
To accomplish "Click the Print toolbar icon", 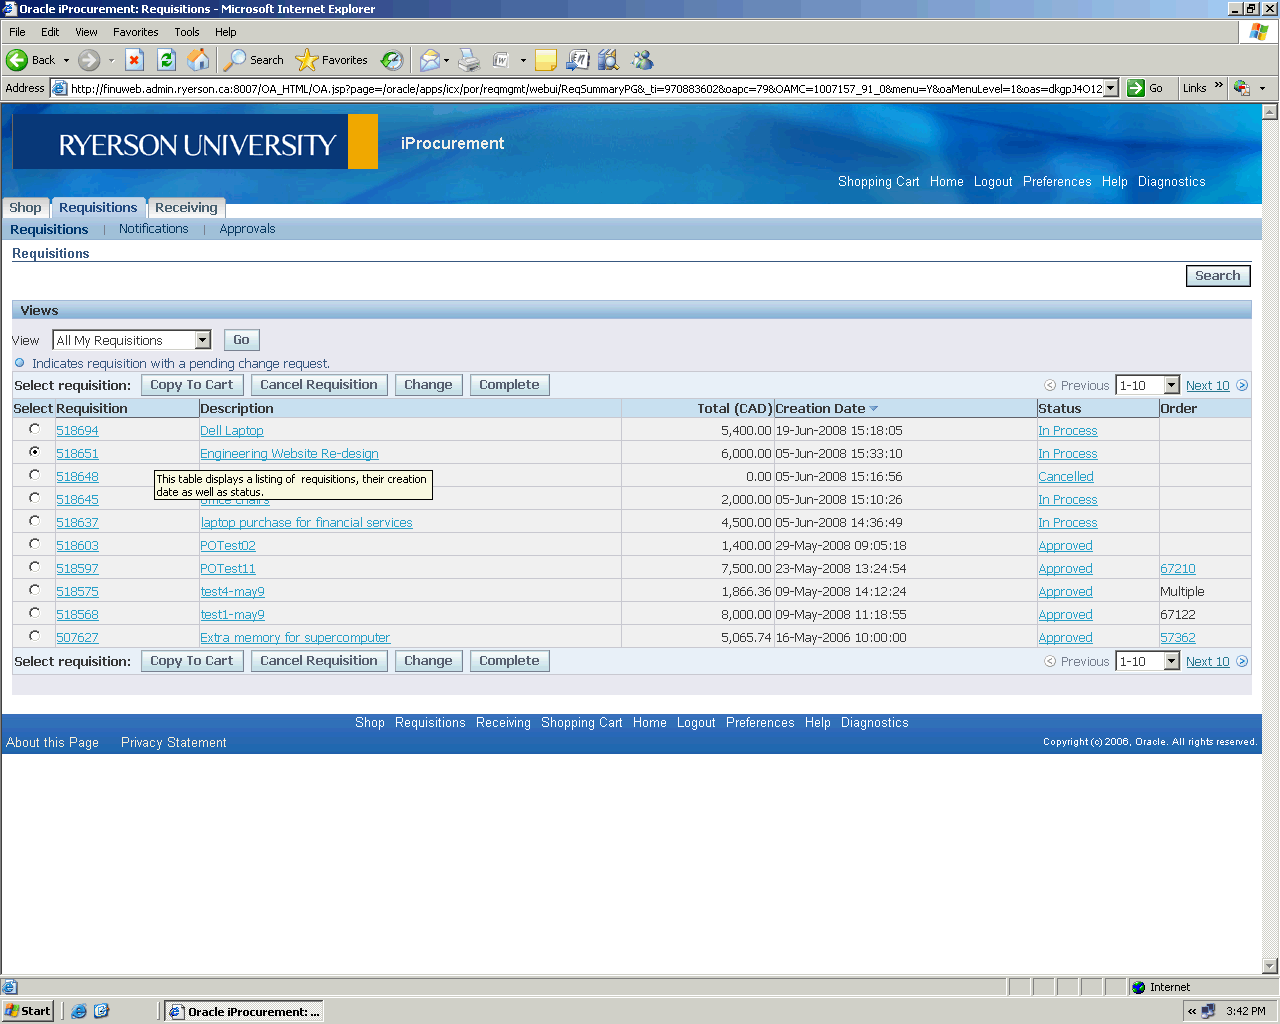I will click(469, 60).
